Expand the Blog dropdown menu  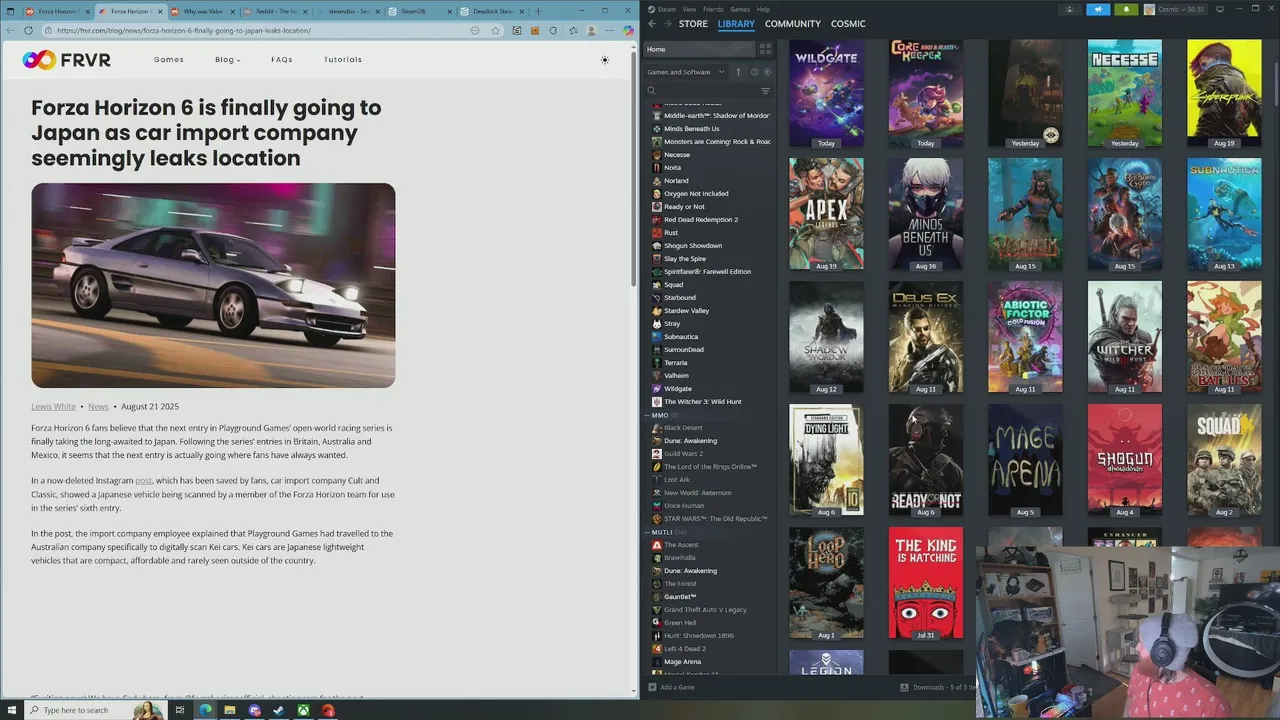(x=228, y=60)
